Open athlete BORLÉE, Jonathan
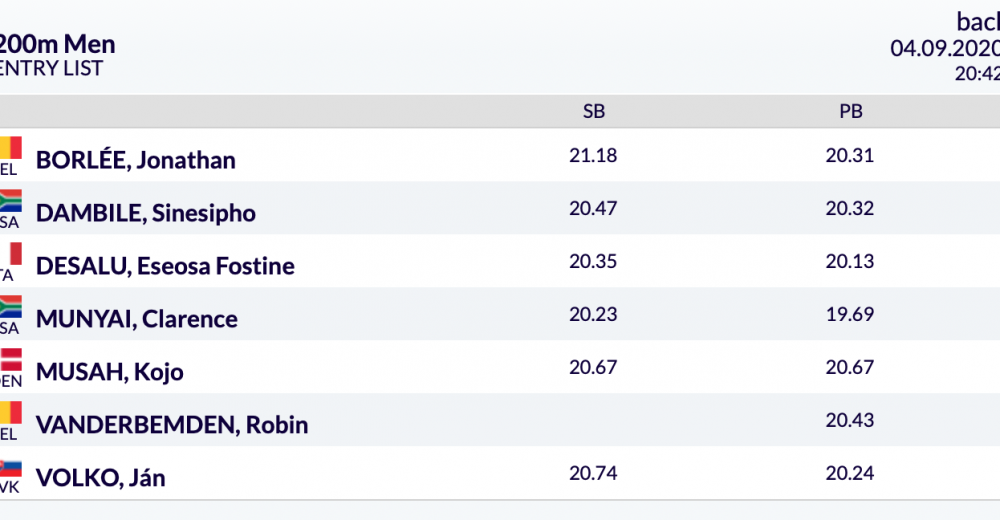This screenshot has height=520, width=1000. coord(136,160)
